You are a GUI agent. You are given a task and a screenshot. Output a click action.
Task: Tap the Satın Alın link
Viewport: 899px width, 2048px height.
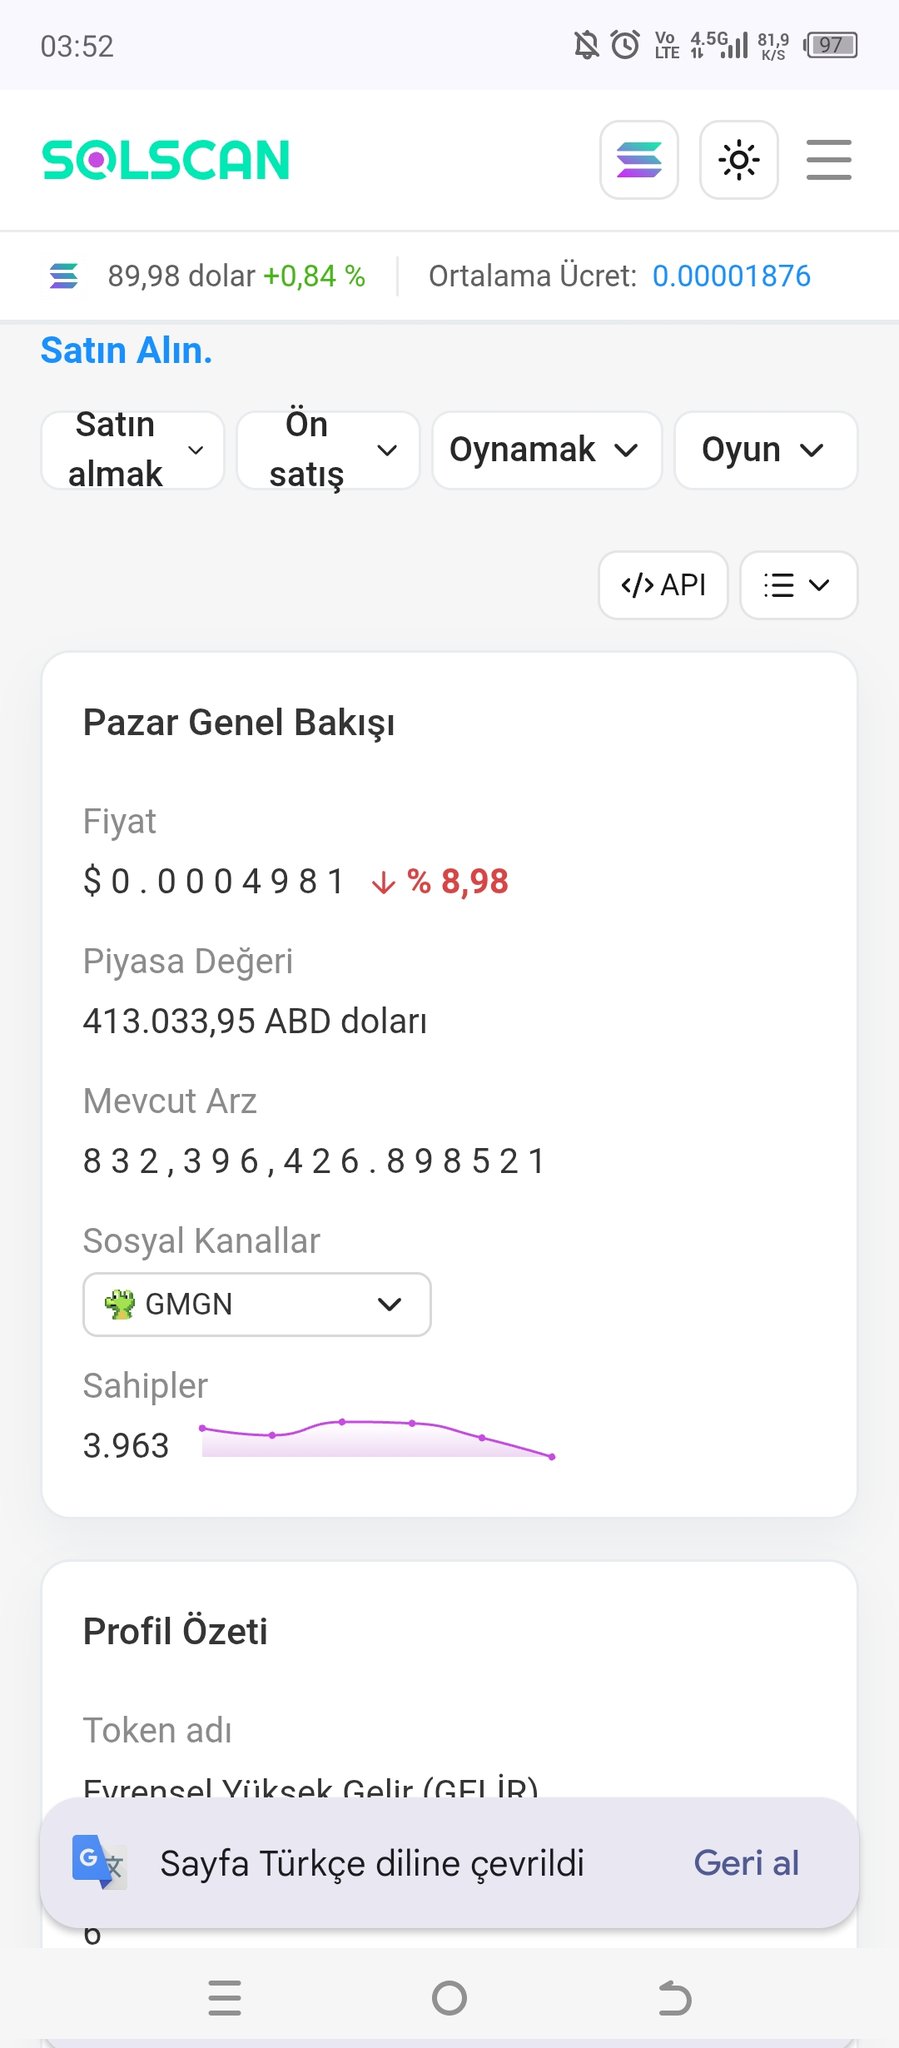(126, 351)
